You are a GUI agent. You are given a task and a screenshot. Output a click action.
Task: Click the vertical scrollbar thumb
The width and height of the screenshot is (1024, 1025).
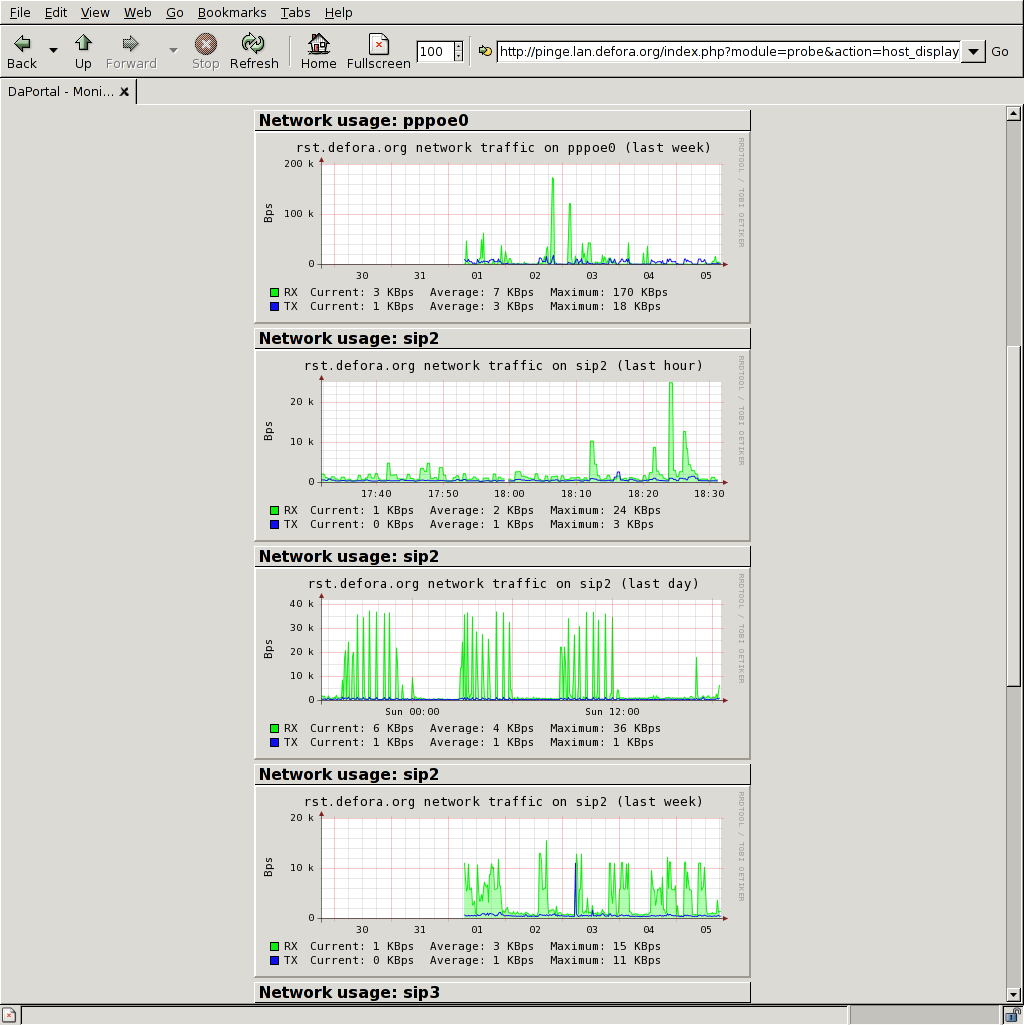(x=1013, y=515)
